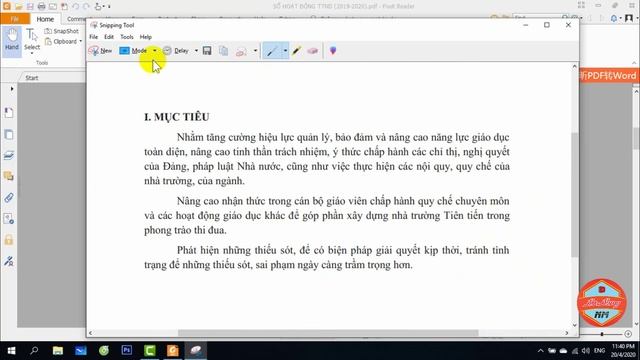This screenshot has height=360, width=640.
Task: Click the volume speaker tray icon
Action: point(586,351)
